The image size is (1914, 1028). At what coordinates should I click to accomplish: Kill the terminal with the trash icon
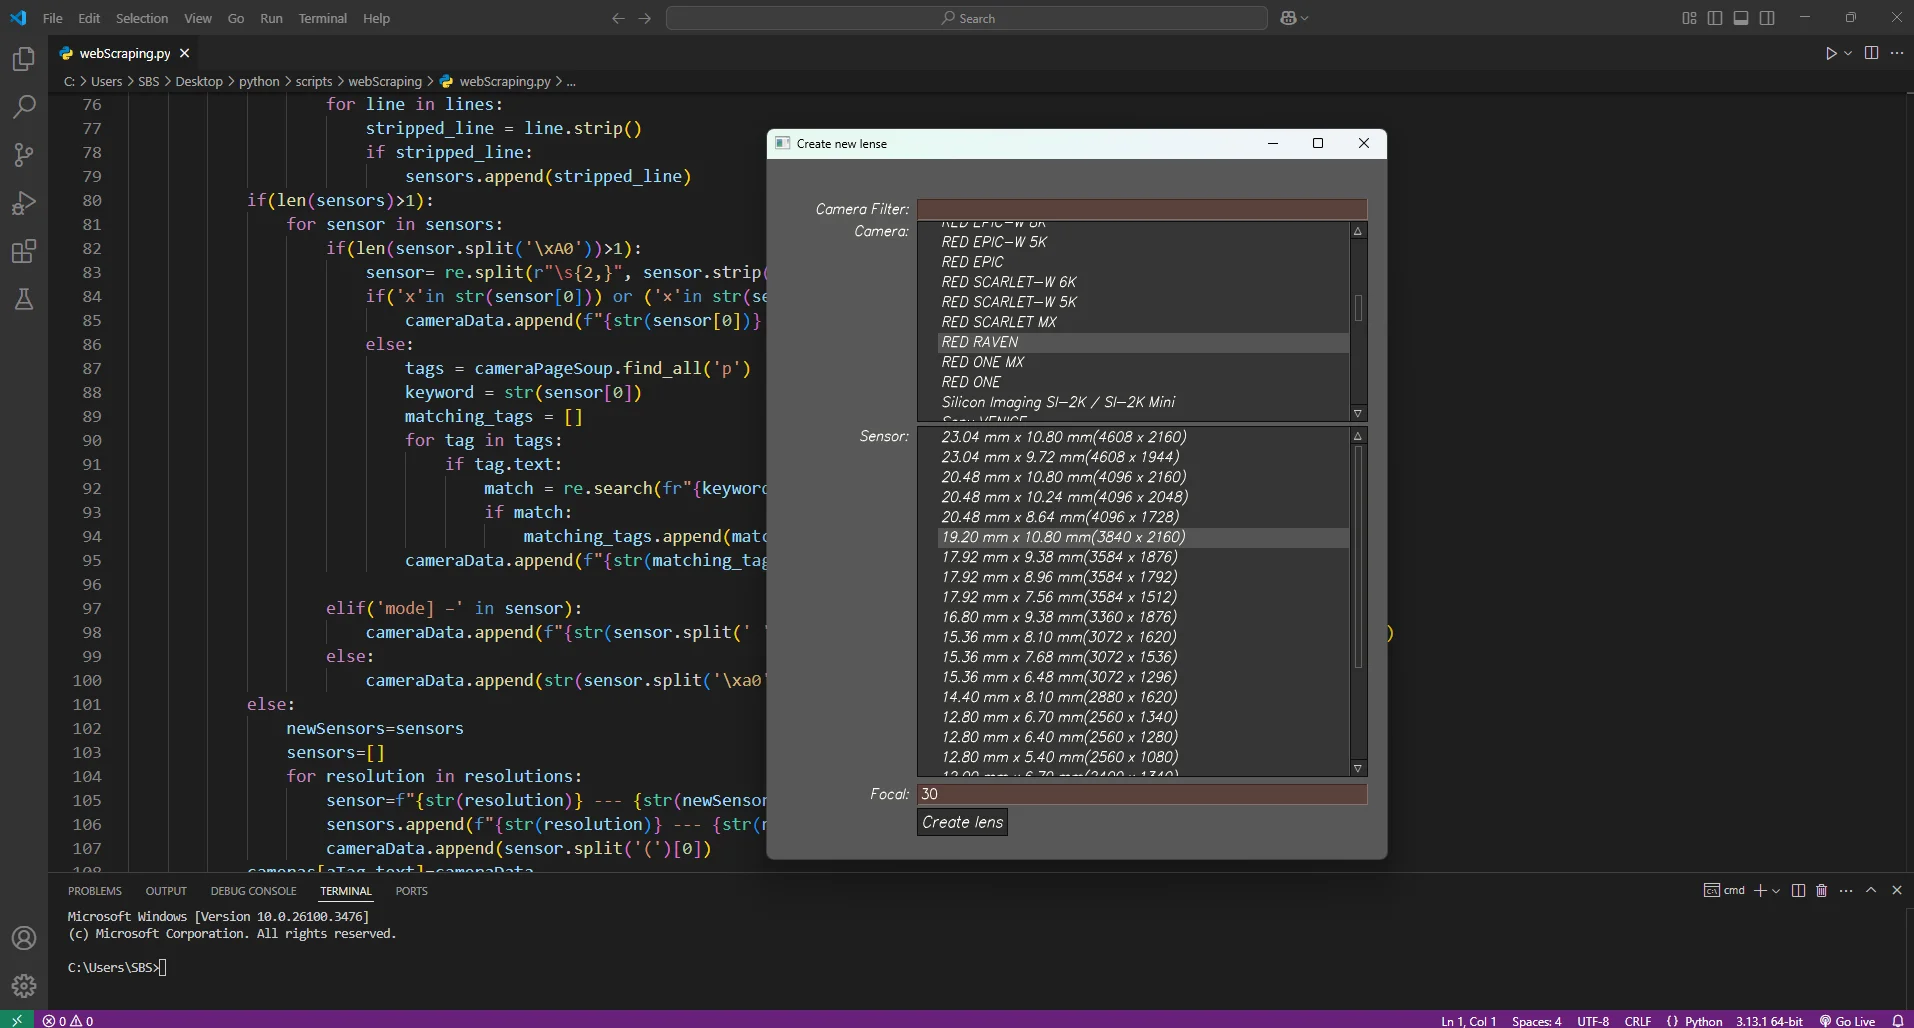pos(1820,890)
